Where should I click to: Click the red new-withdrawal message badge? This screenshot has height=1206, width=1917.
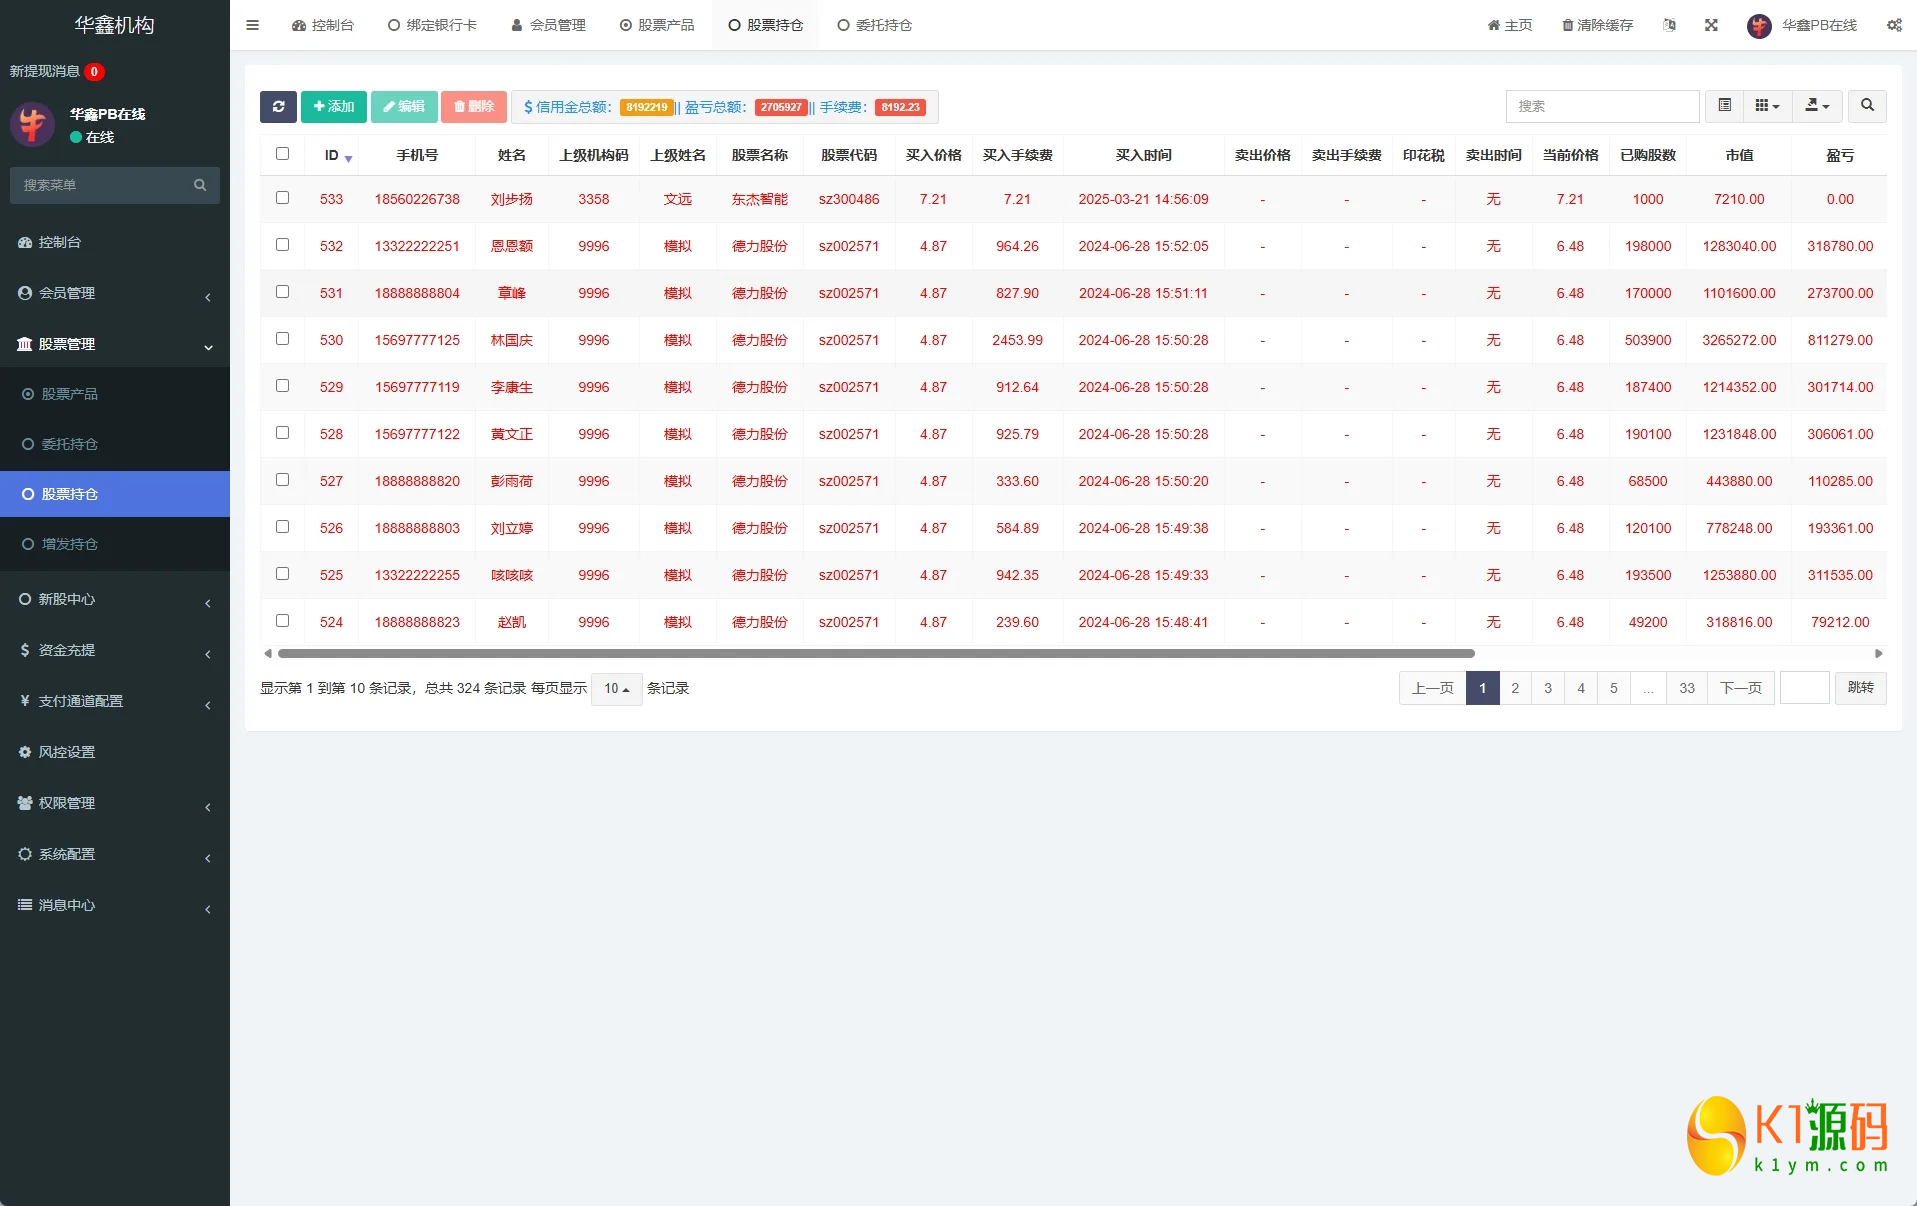pos(95,72)
